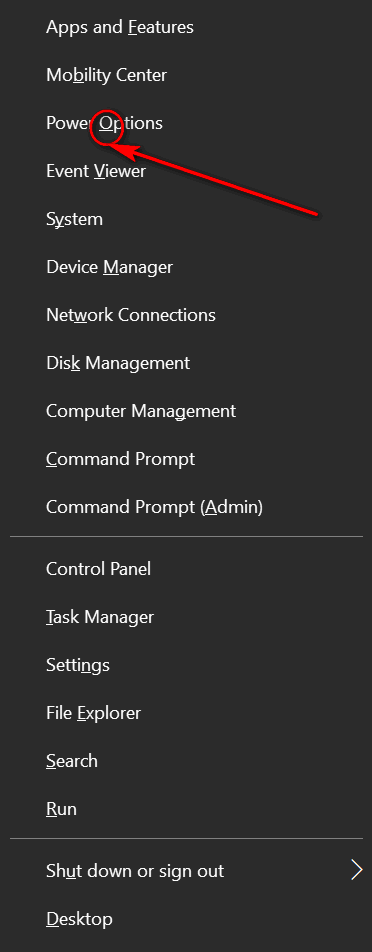Open Settings from the menu
The width and height of the screenshot is (372, 952).
[186, 665]
